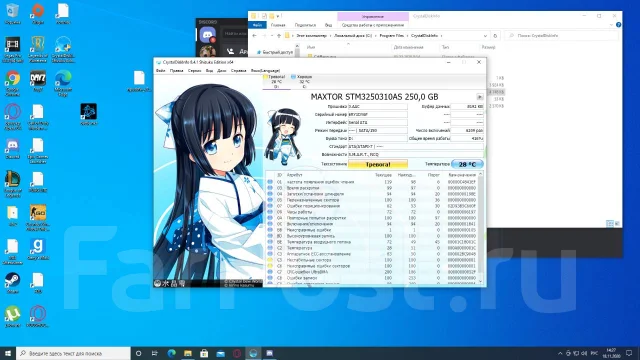Open Task View from the taskbar
Image resolution: width=640 pixels, height=360 pixels.
[155, 353]
